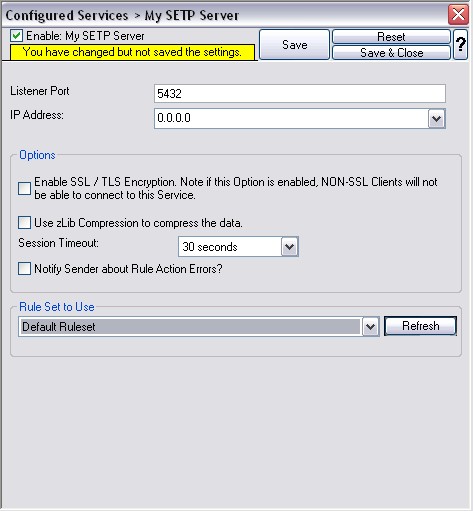Uncheck Enable: My SETP Server

point(16,36)
